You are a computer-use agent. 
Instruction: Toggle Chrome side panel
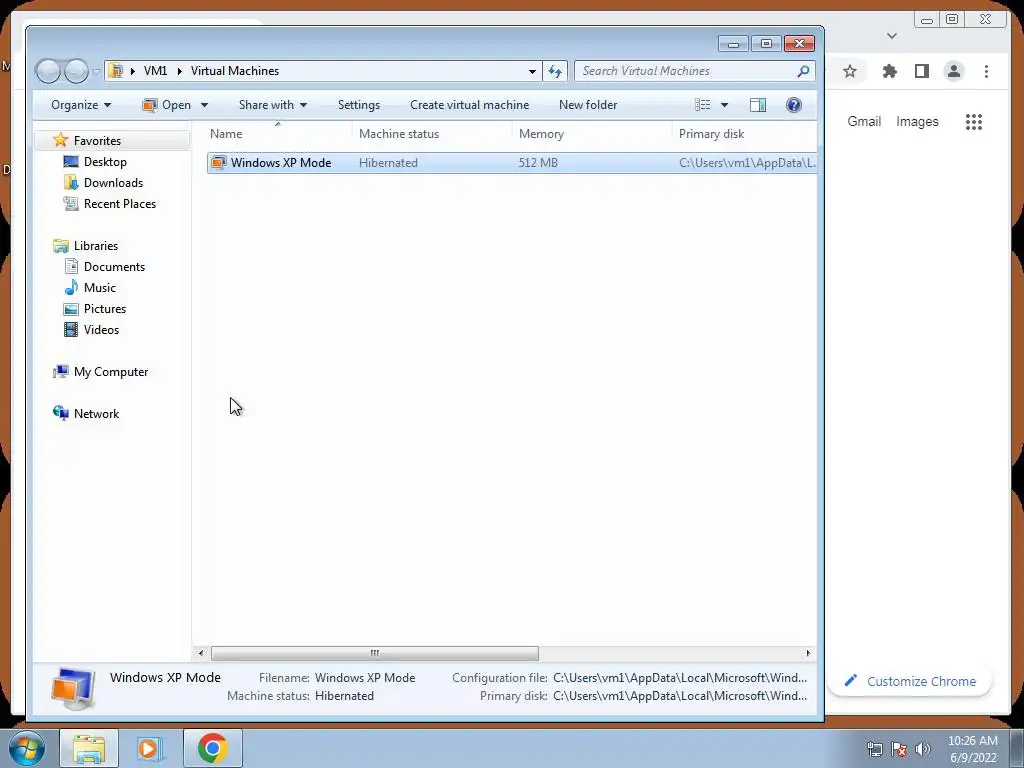pyautogui.click(x=921, y=71)
